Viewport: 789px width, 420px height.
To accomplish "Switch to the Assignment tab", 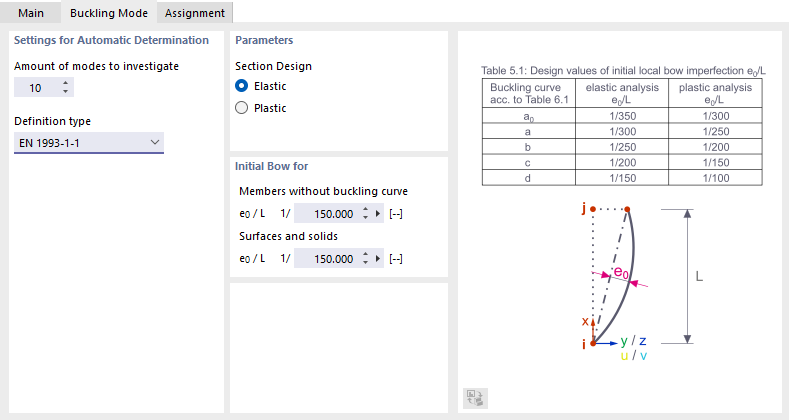I will 195,13.
